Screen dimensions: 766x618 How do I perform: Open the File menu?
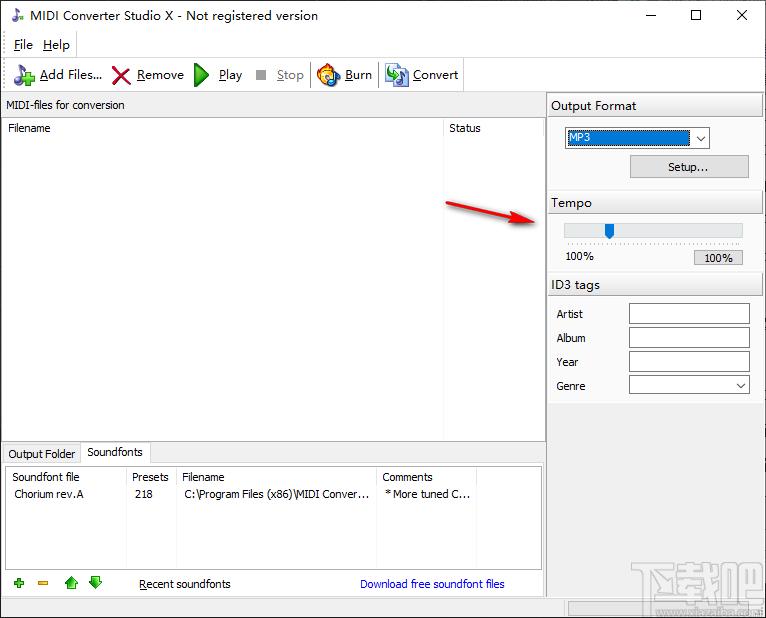23,45
